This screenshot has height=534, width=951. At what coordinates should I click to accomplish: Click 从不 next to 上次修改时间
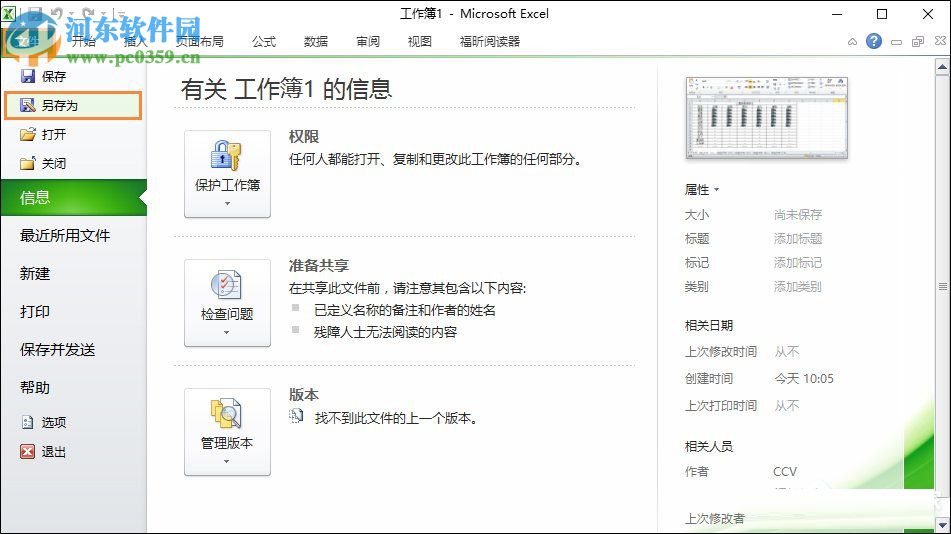tap(787, 352)
